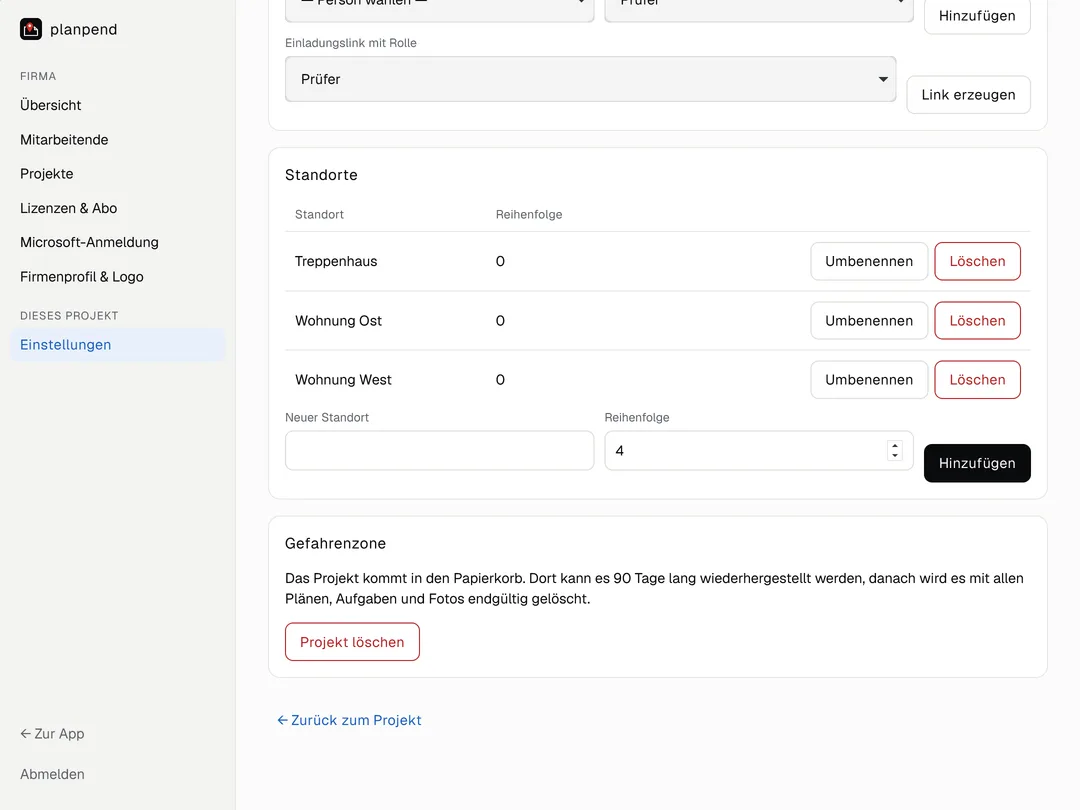Viewport: 1080px width, 810px height.
Task: Follow the Zurück zum Projekt link
Action: 349,720
